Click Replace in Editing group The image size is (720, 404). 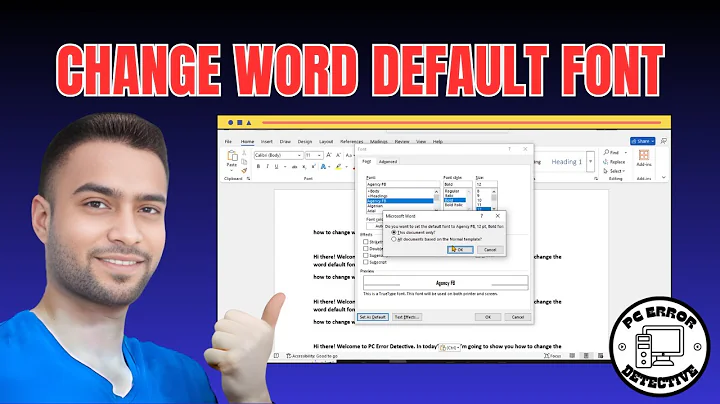(614, 162)
